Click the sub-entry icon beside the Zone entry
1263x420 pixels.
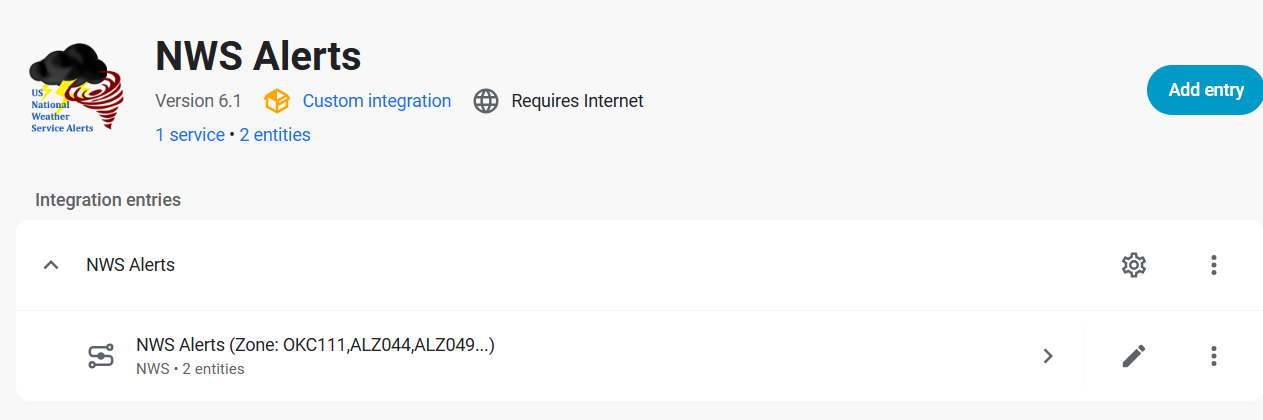pos(100,356)
